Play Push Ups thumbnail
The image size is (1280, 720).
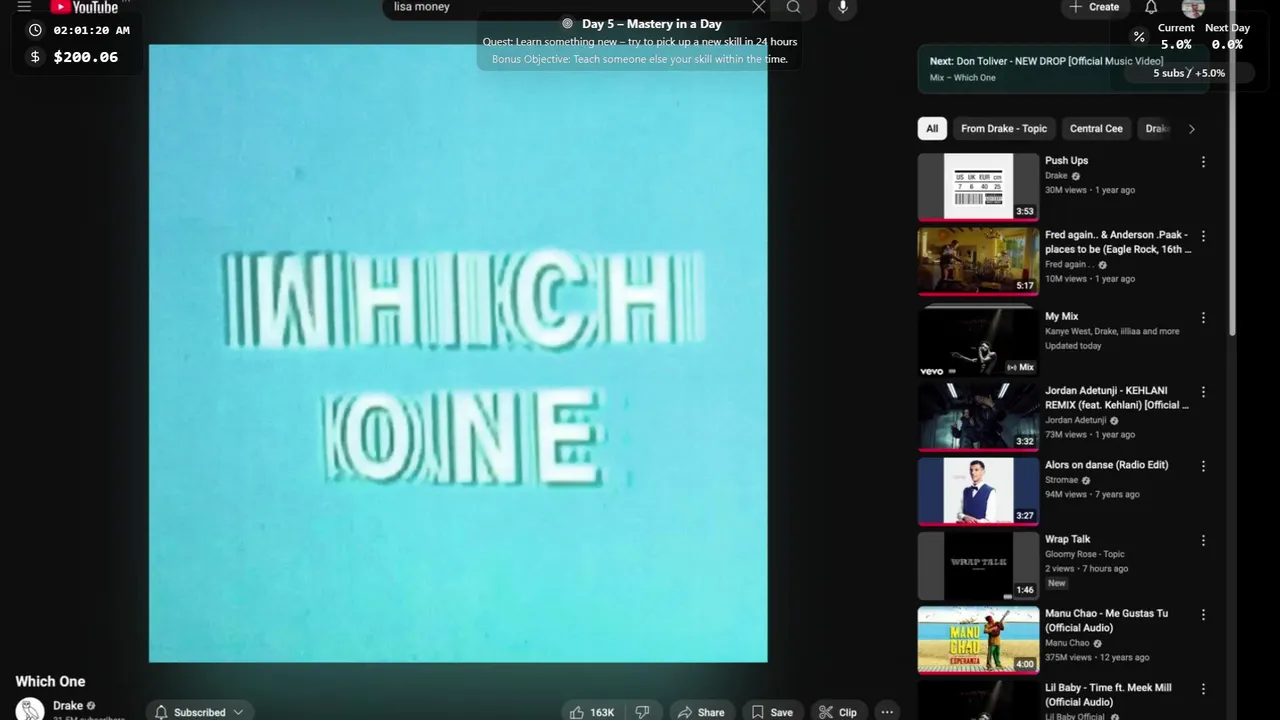click(978, 187)
